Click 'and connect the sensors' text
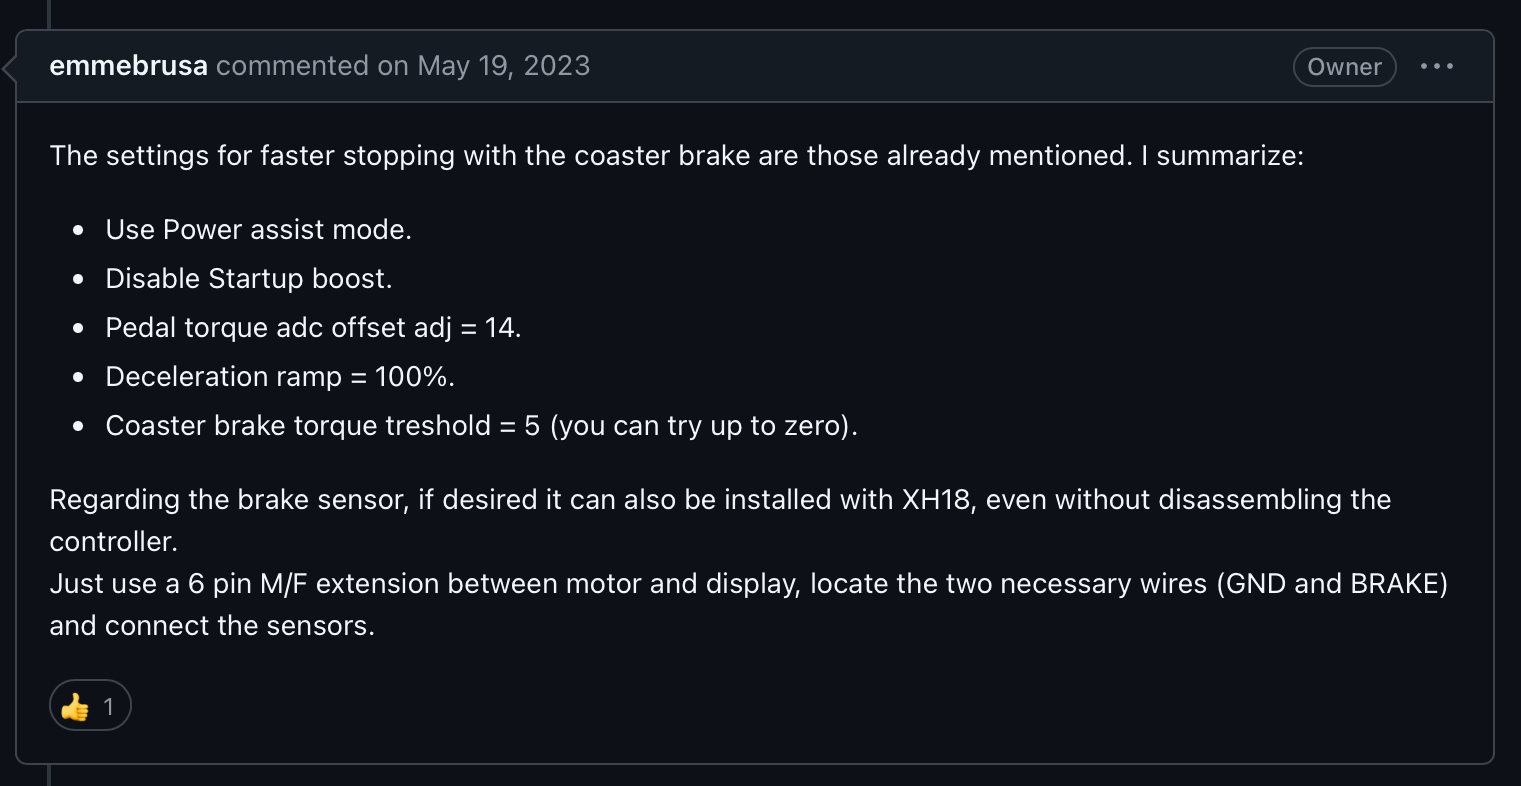Image resolution: width=1521 pixels, height=786 pixels. click(x=212, y=626)
